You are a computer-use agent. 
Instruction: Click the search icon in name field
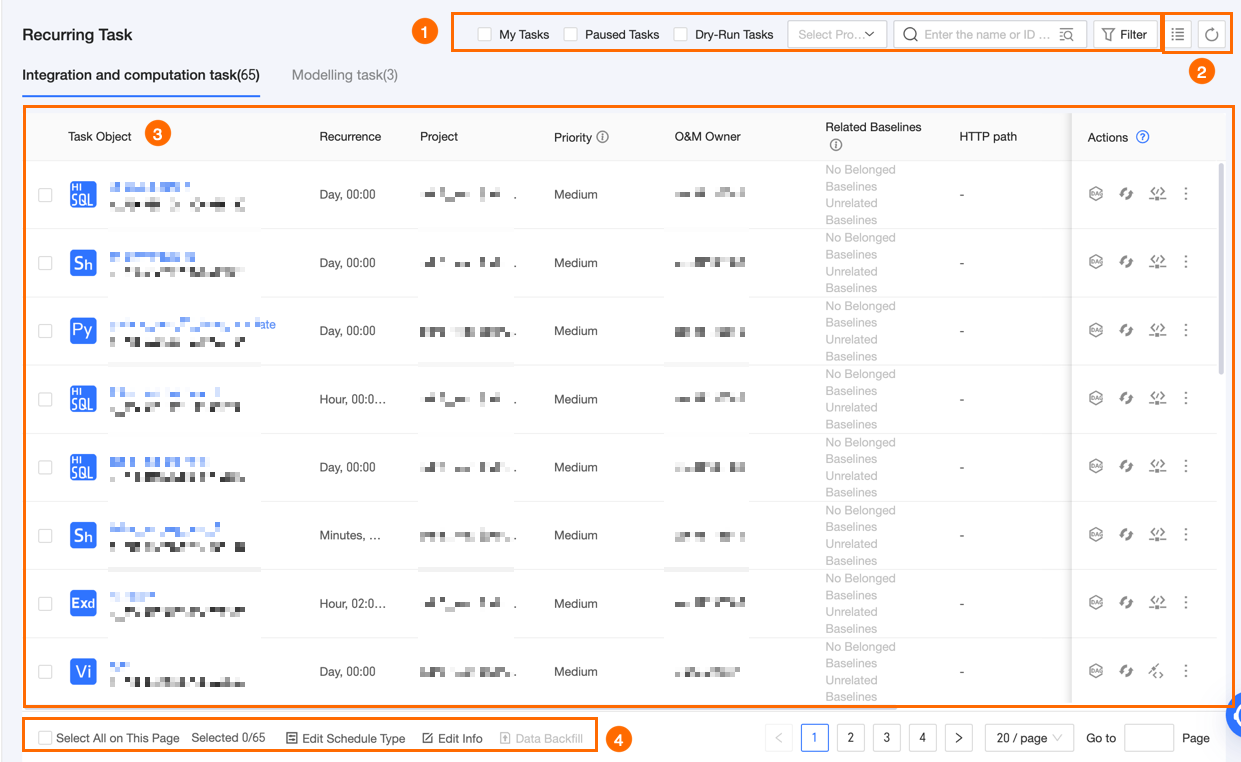pyautogui.click(x=1067, y=35)
